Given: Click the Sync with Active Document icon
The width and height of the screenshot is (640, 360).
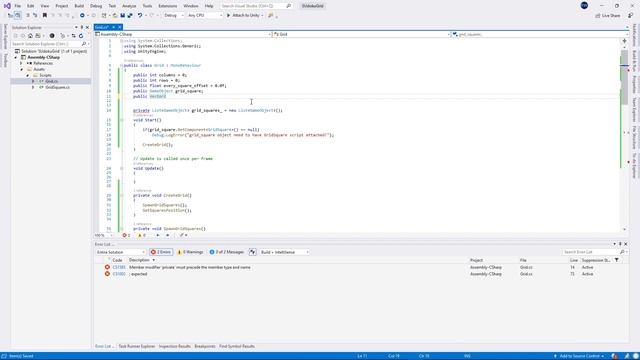Looking at the screenshot, I should click(73, 36).
